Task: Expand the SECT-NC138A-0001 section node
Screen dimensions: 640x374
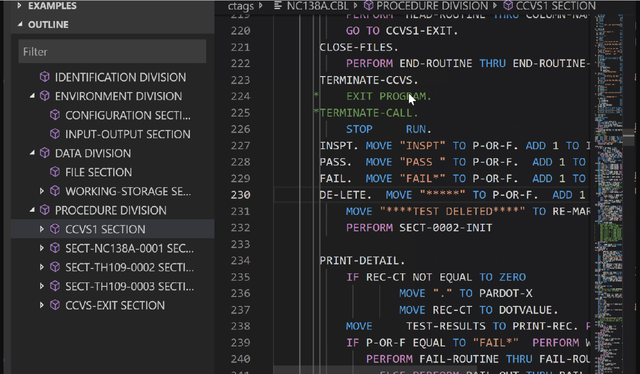Action: click(42, 248)
